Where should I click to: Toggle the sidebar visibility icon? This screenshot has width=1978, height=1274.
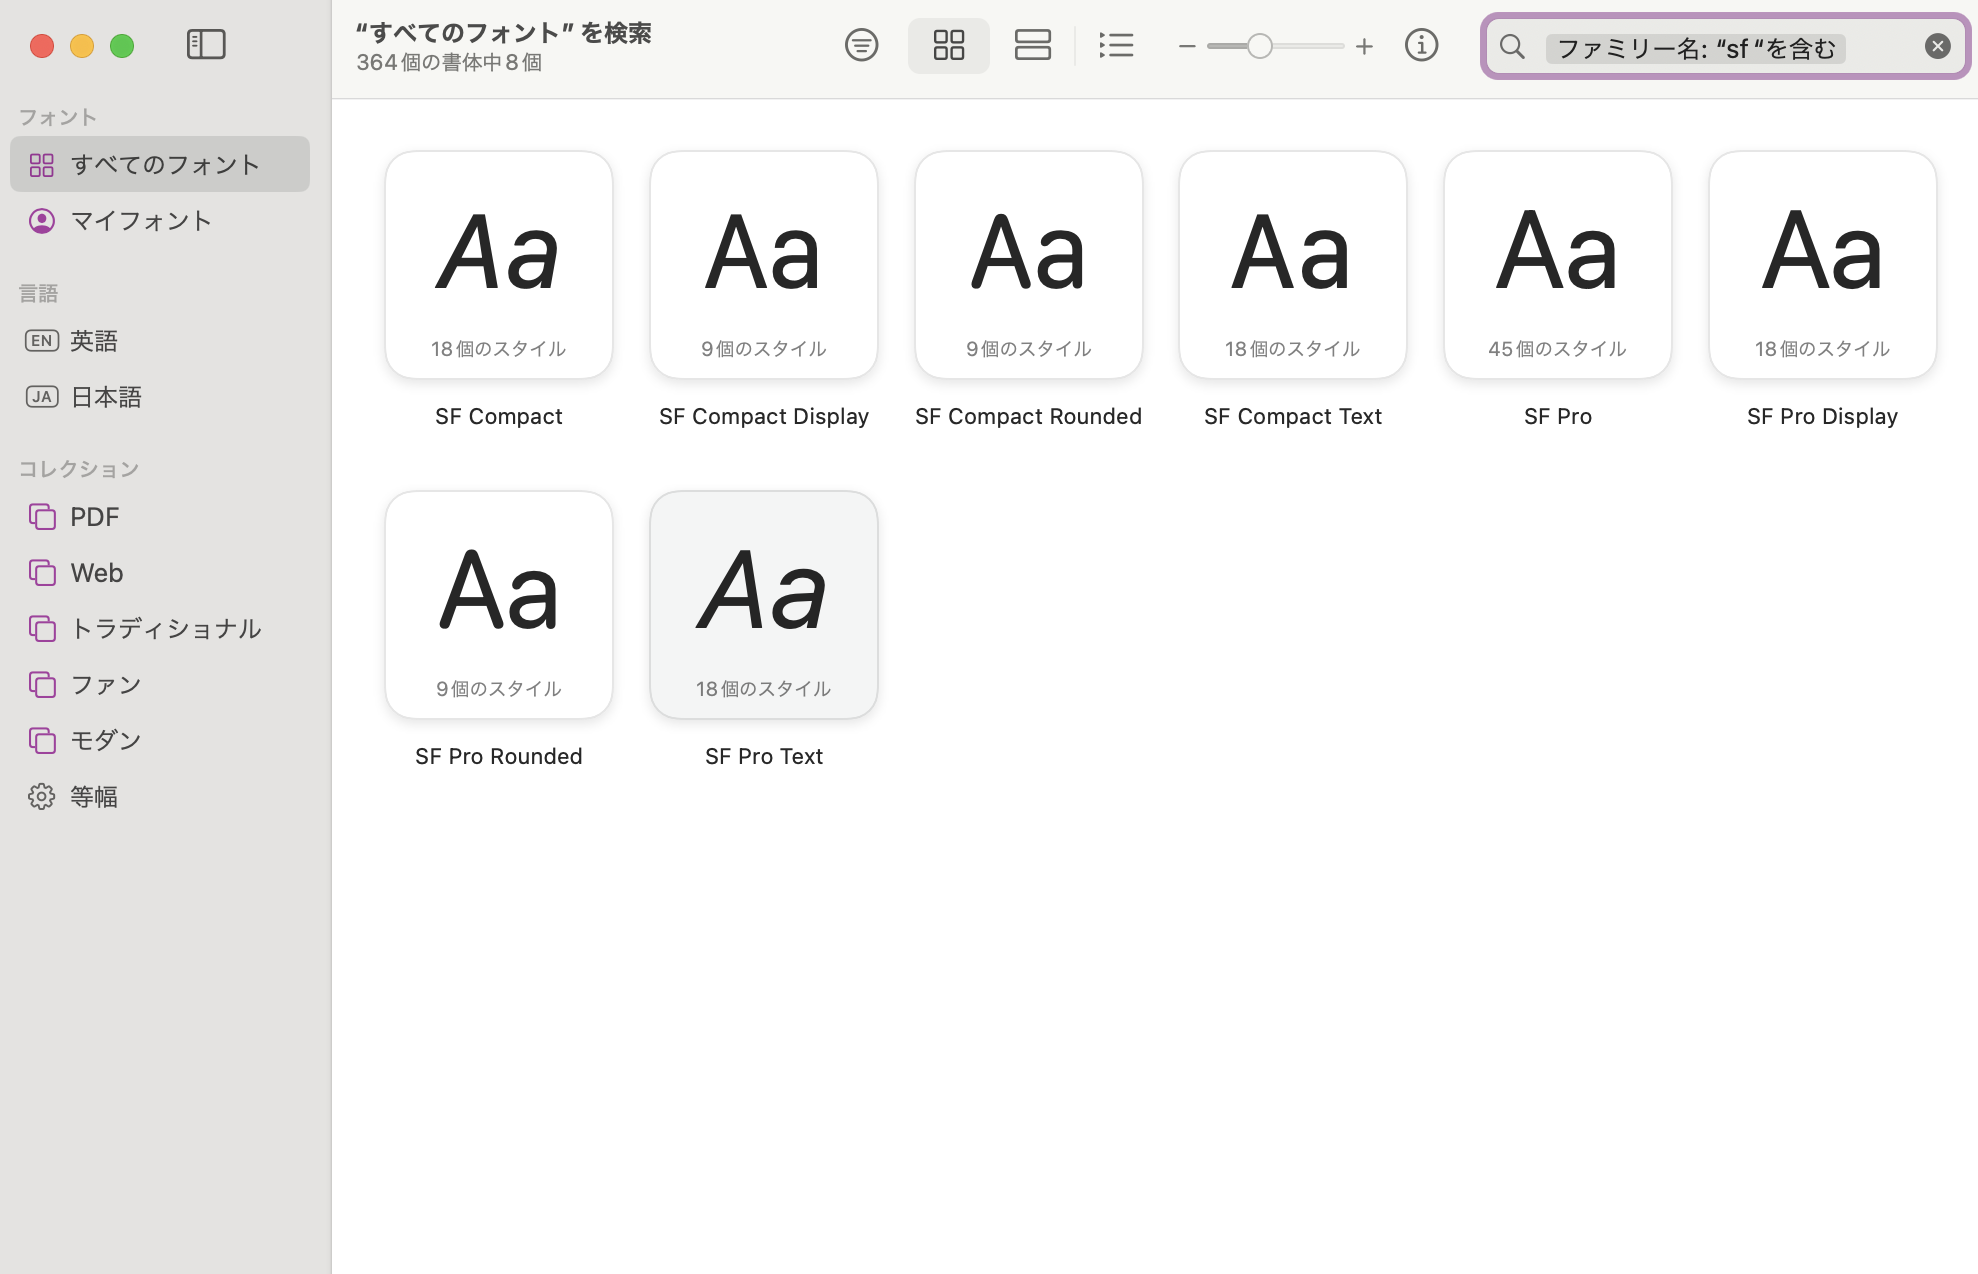[206, 45]
